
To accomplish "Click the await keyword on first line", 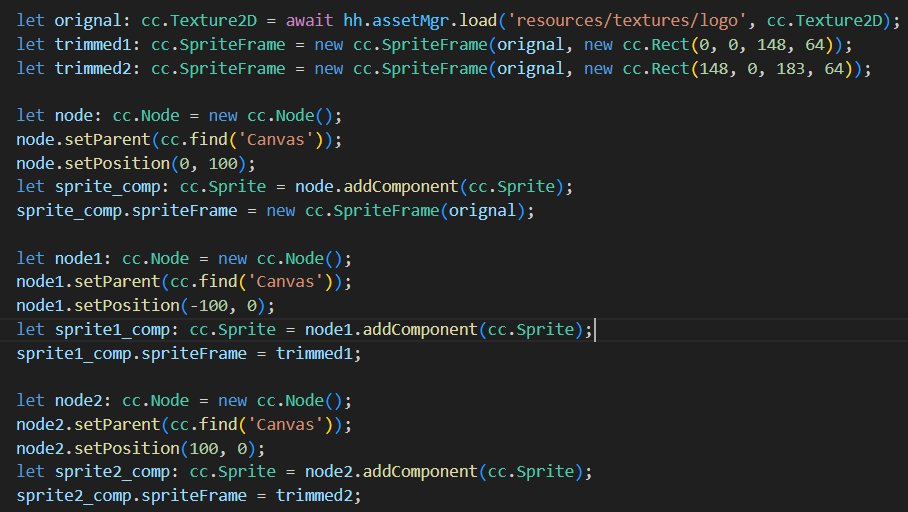I will point(309,21).
